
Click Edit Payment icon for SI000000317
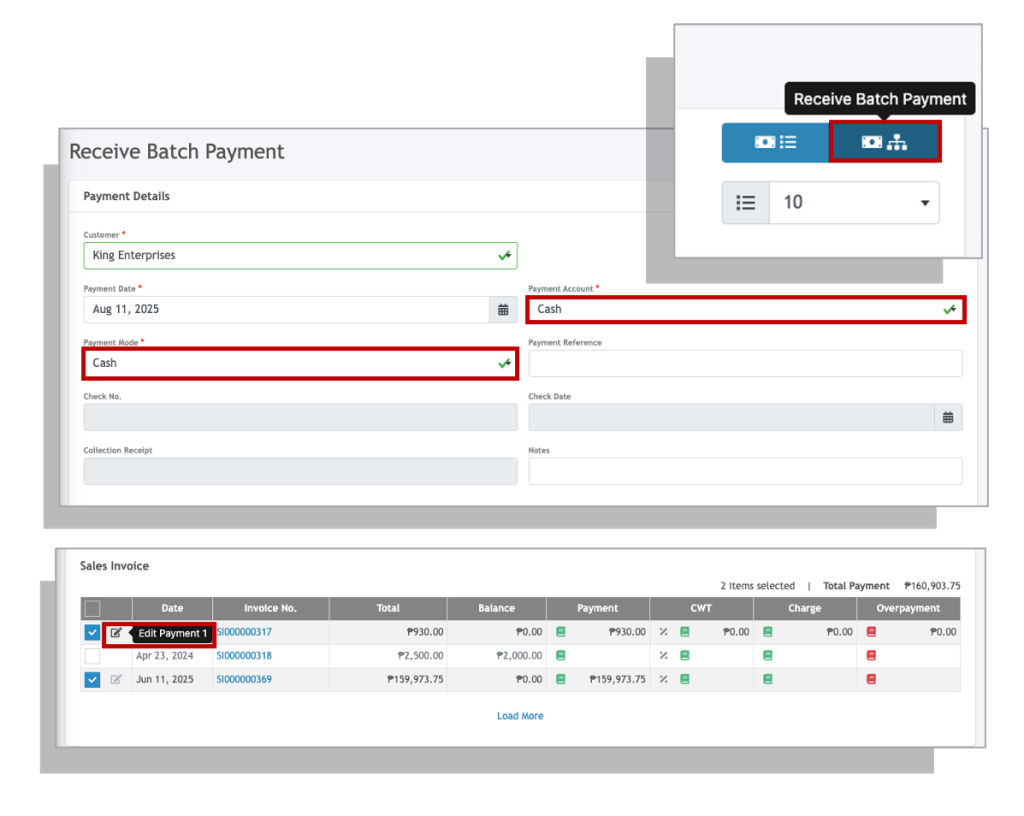pyautogui.click(x=116, y=633)
